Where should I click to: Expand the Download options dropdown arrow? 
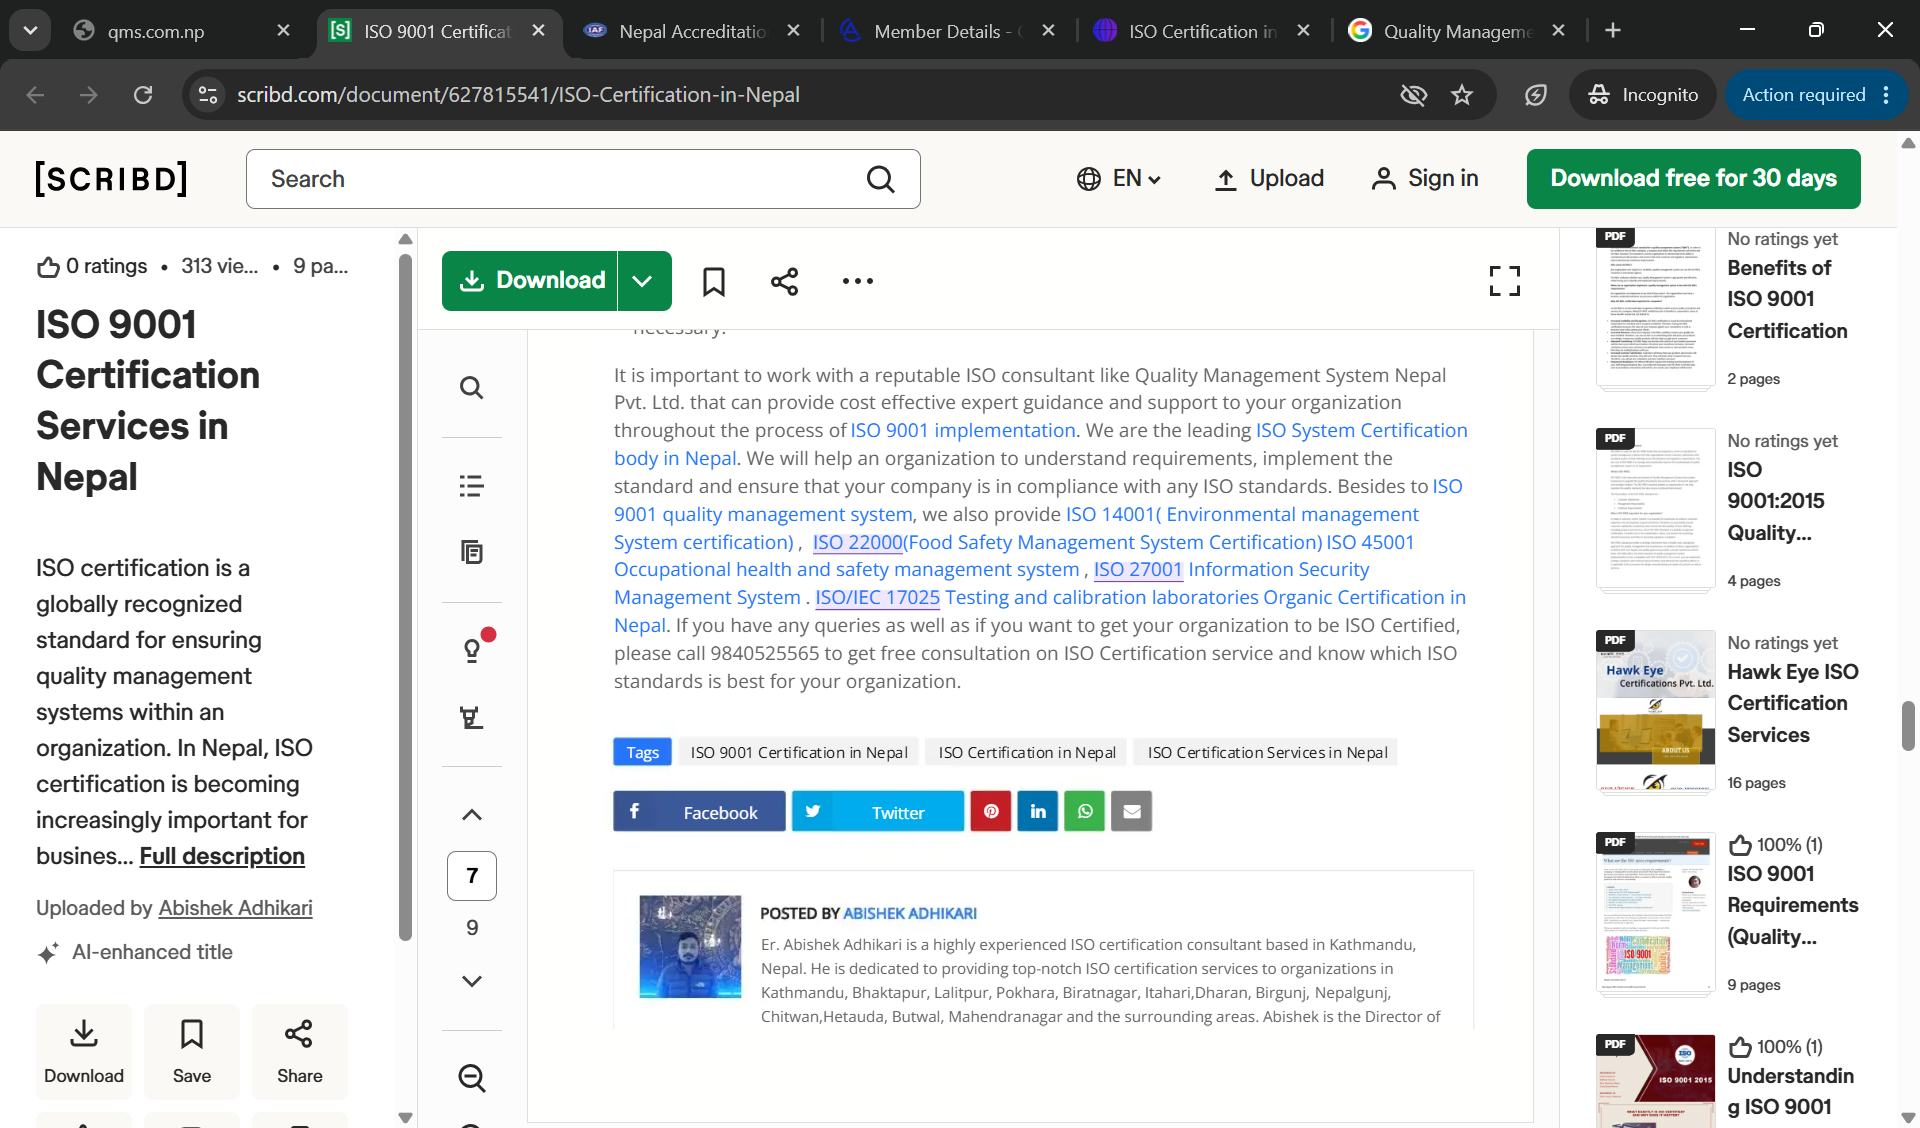(643, 281)
